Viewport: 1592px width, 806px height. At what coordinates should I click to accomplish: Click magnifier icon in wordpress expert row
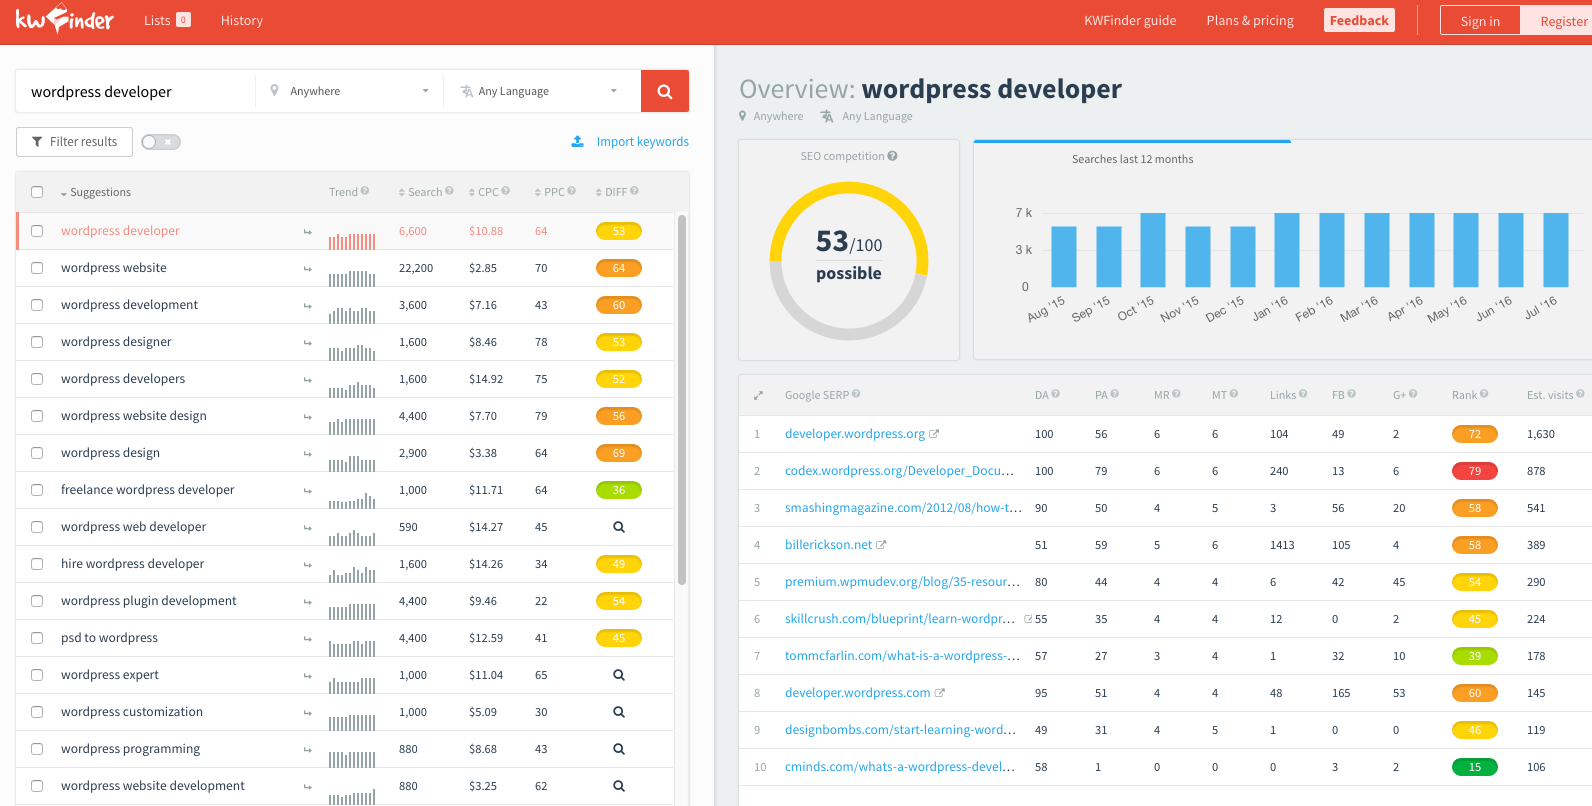point(618,675)
